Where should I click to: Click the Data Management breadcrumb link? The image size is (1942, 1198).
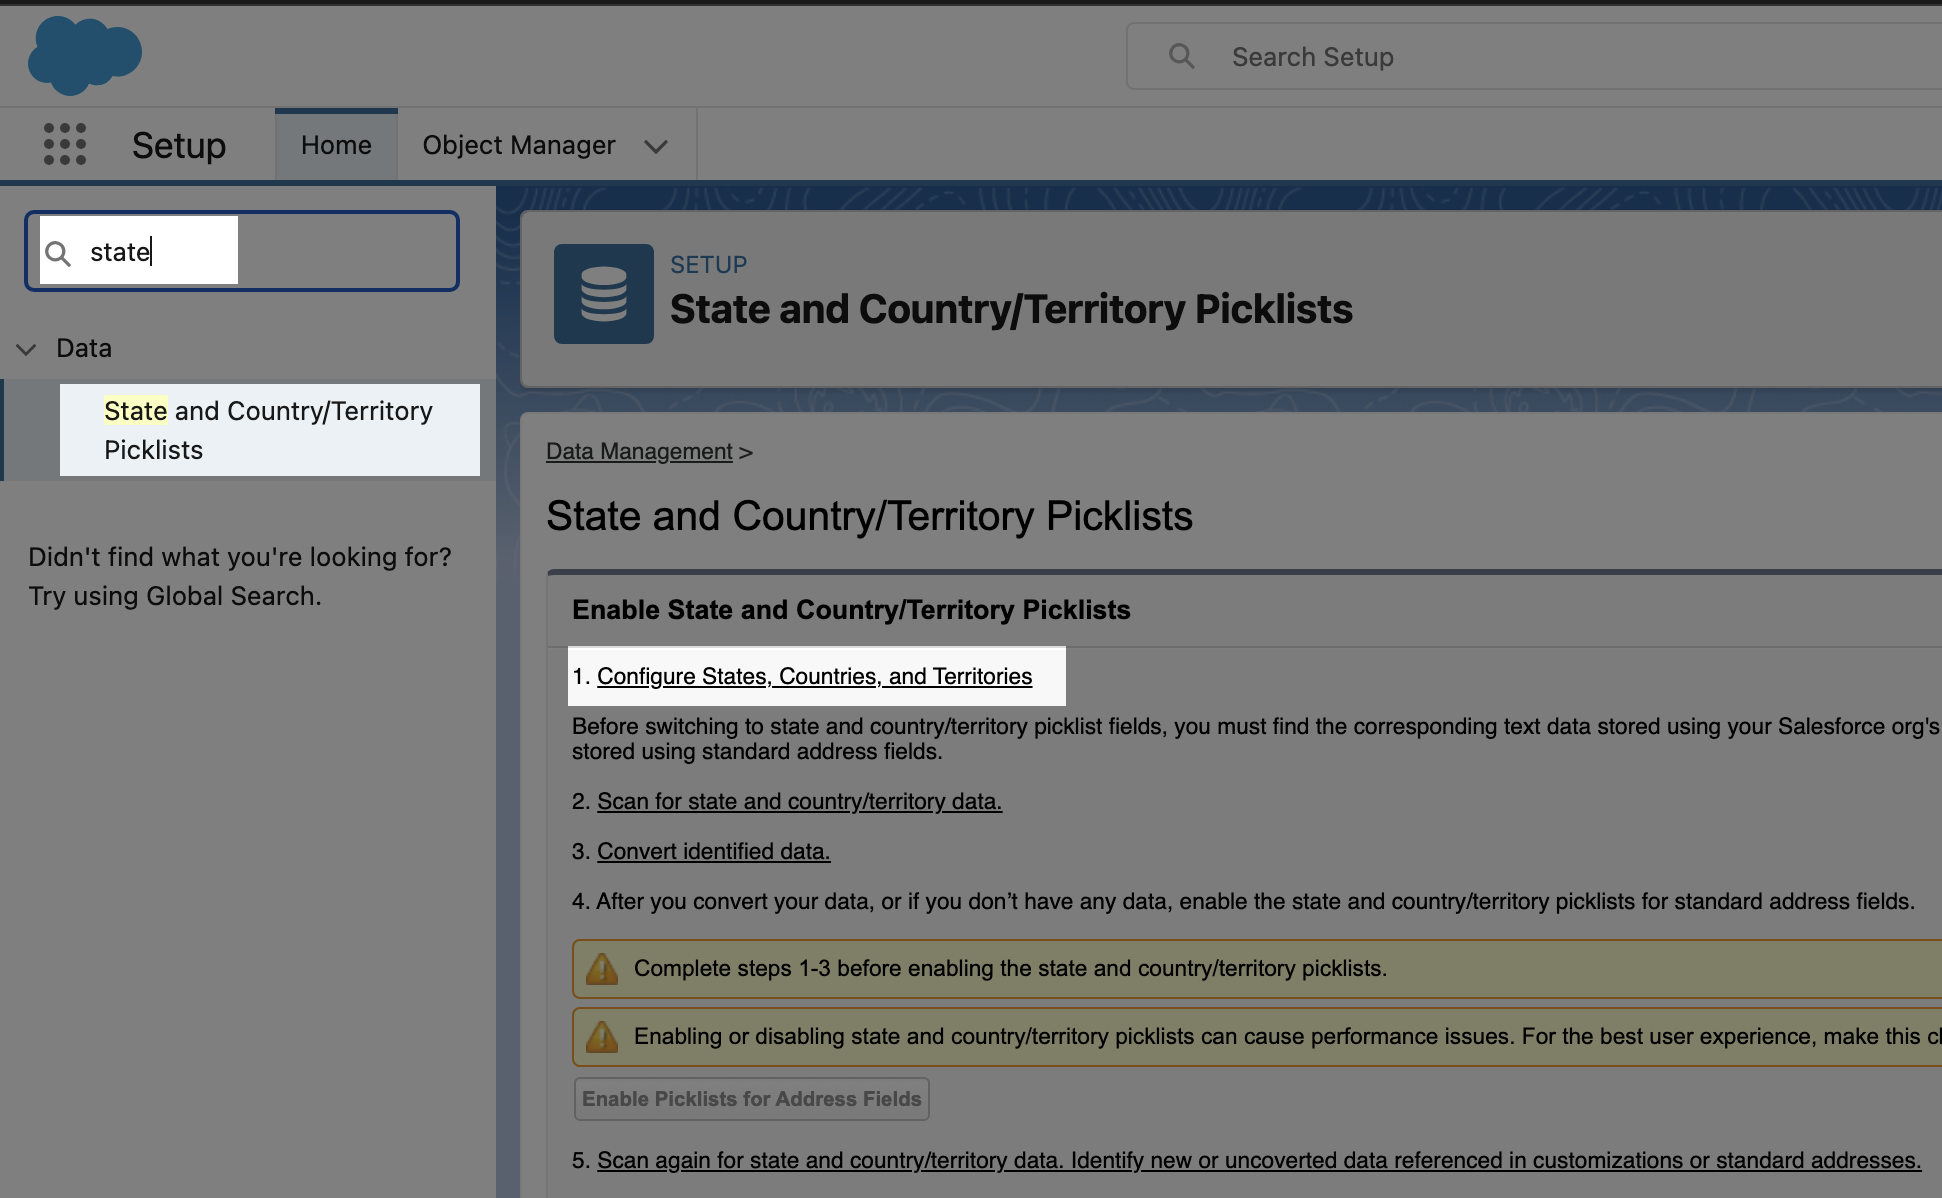(x=639, y=451)
